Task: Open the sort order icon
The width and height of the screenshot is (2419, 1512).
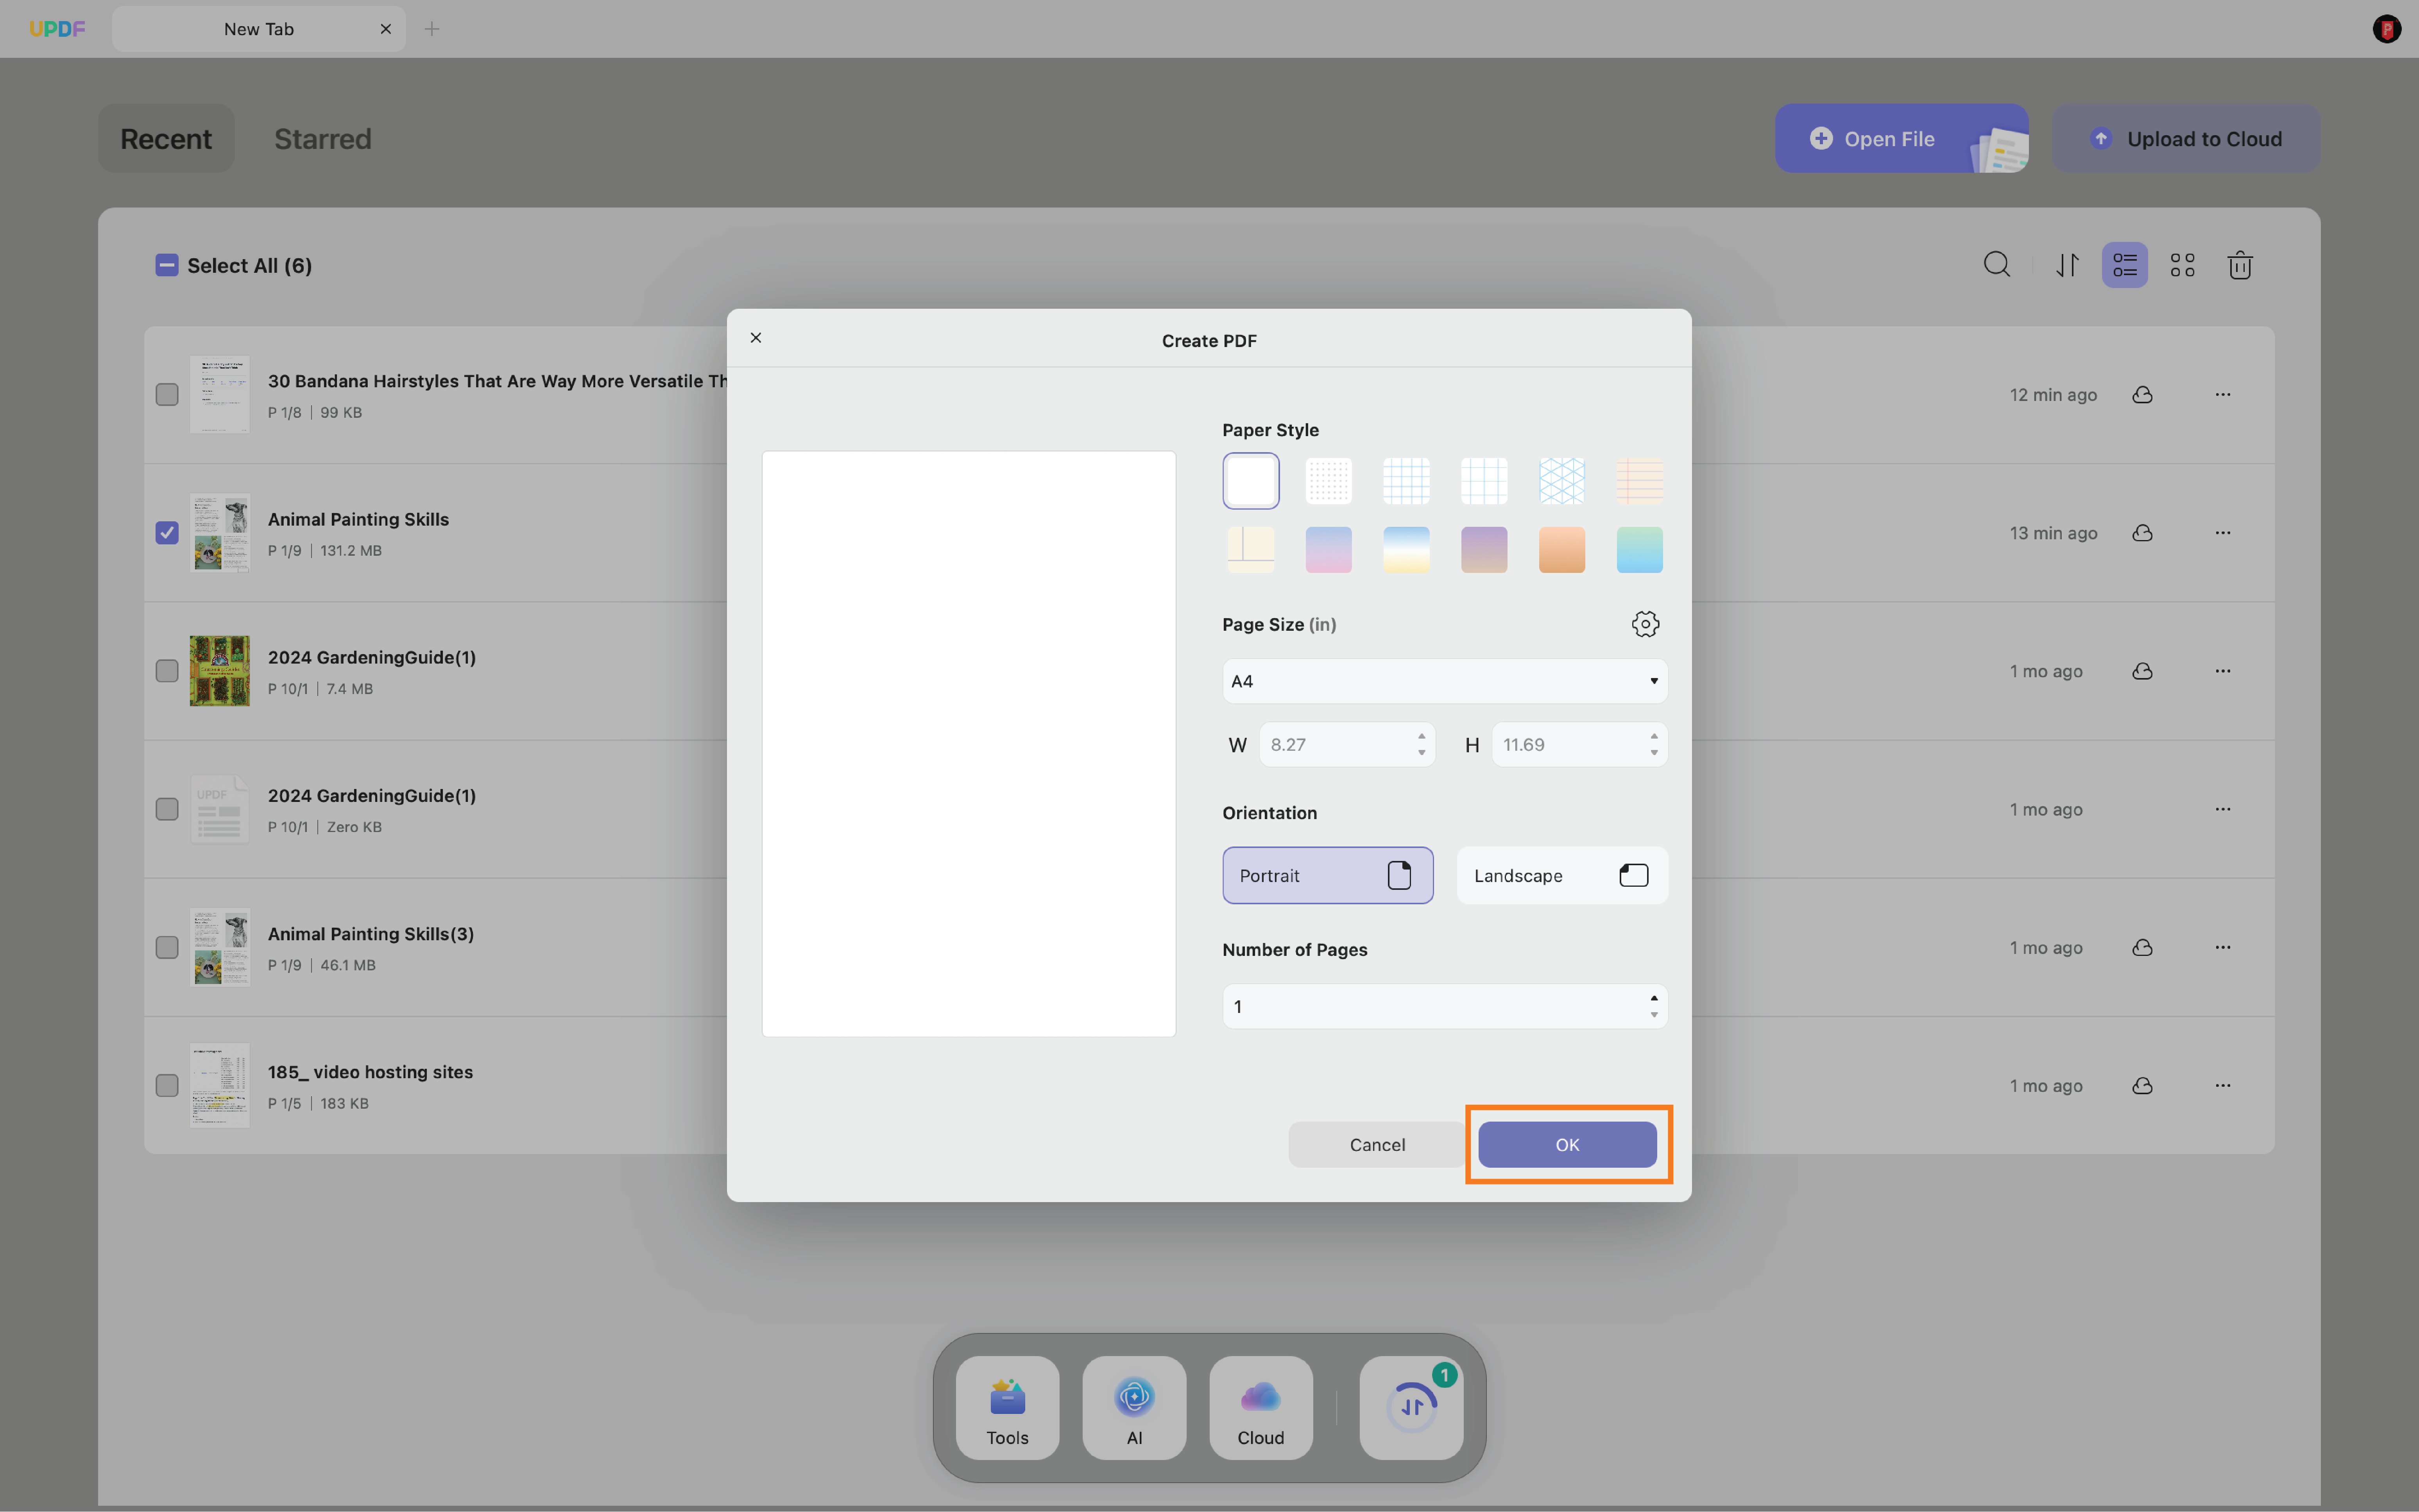Action: pos(2067,265)
